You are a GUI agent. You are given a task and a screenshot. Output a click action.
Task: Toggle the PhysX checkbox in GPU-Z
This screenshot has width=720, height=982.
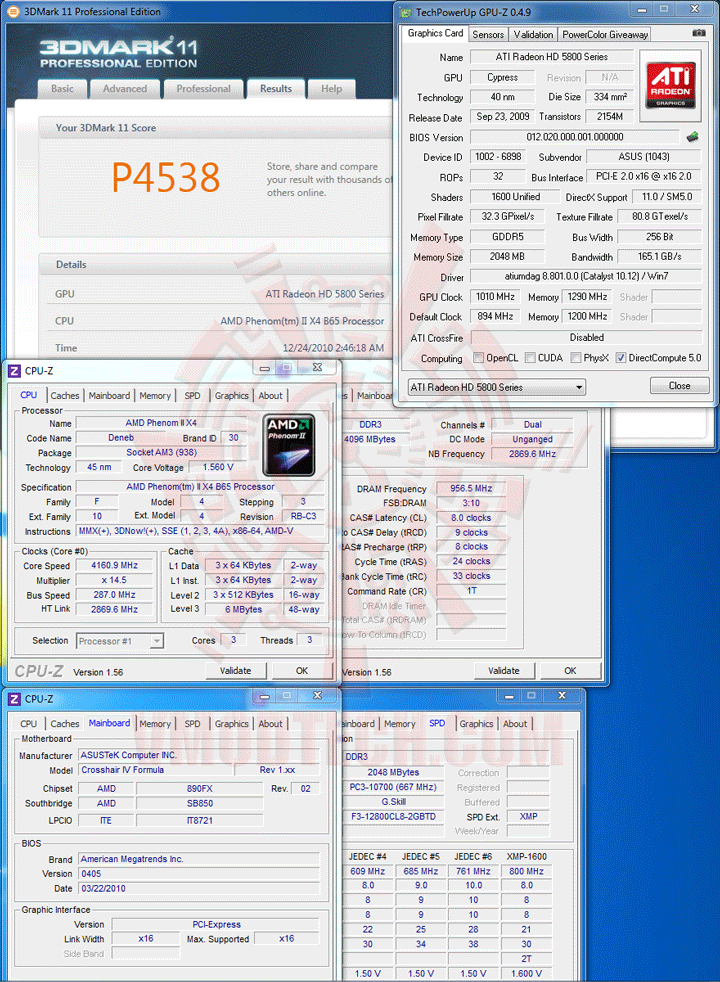[576, 358]
